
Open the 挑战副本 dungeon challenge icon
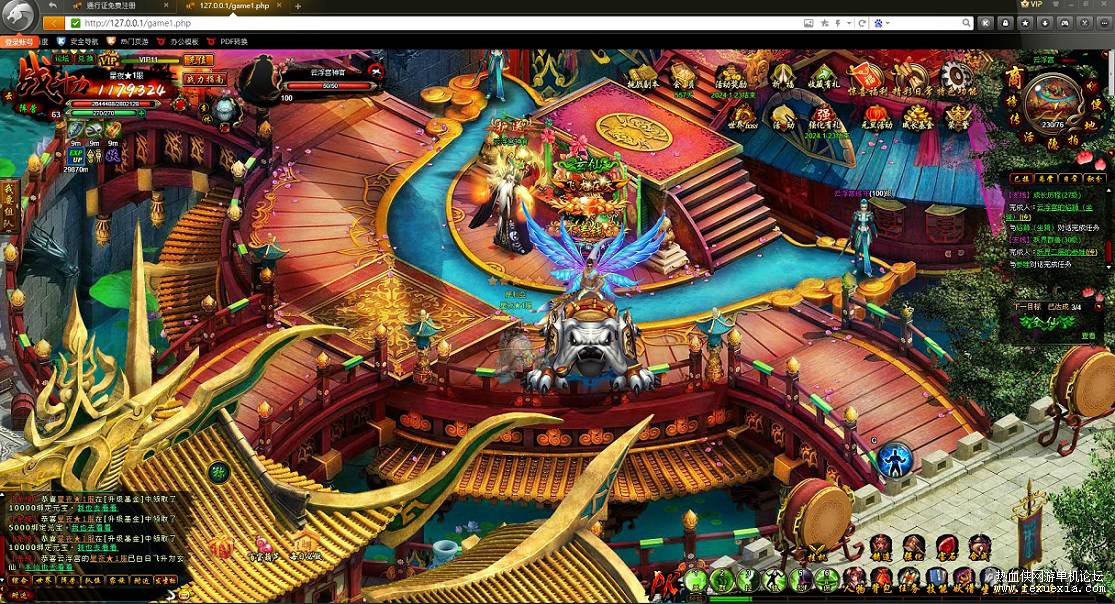[x=644, y=77]
